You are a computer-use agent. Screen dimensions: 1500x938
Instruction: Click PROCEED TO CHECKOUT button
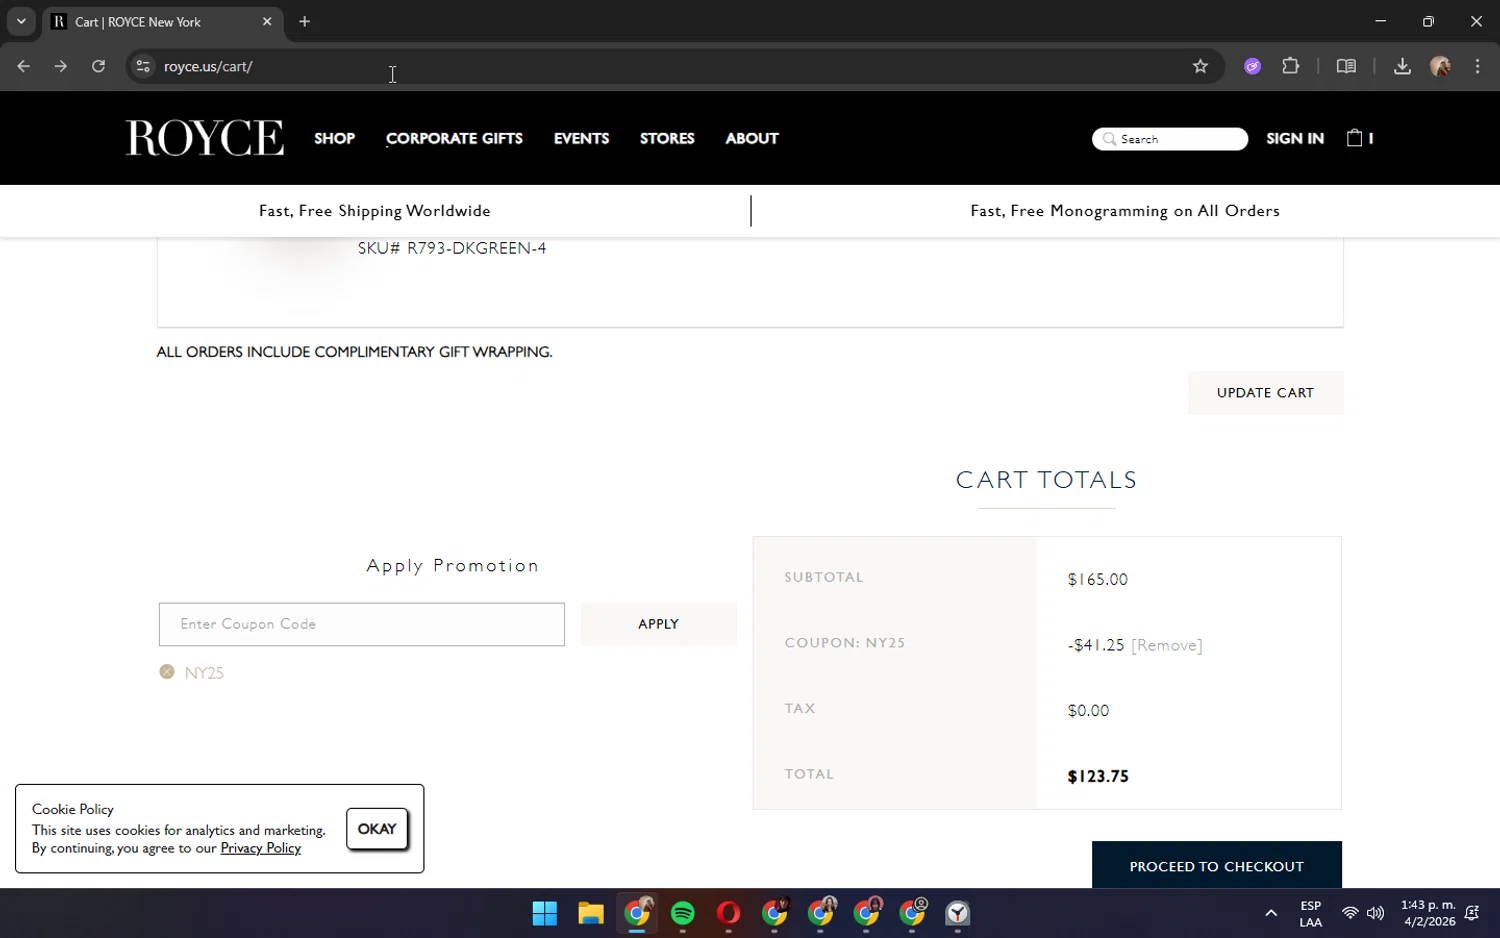coord(1216,866)
